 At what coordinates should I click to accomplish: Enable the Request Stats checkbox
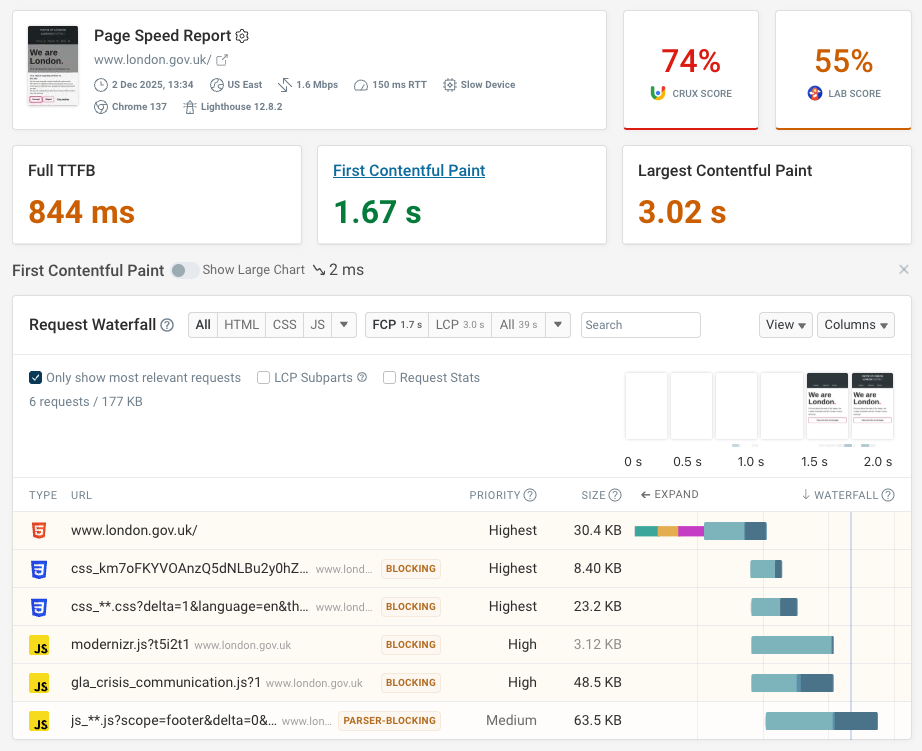[391, 378]
